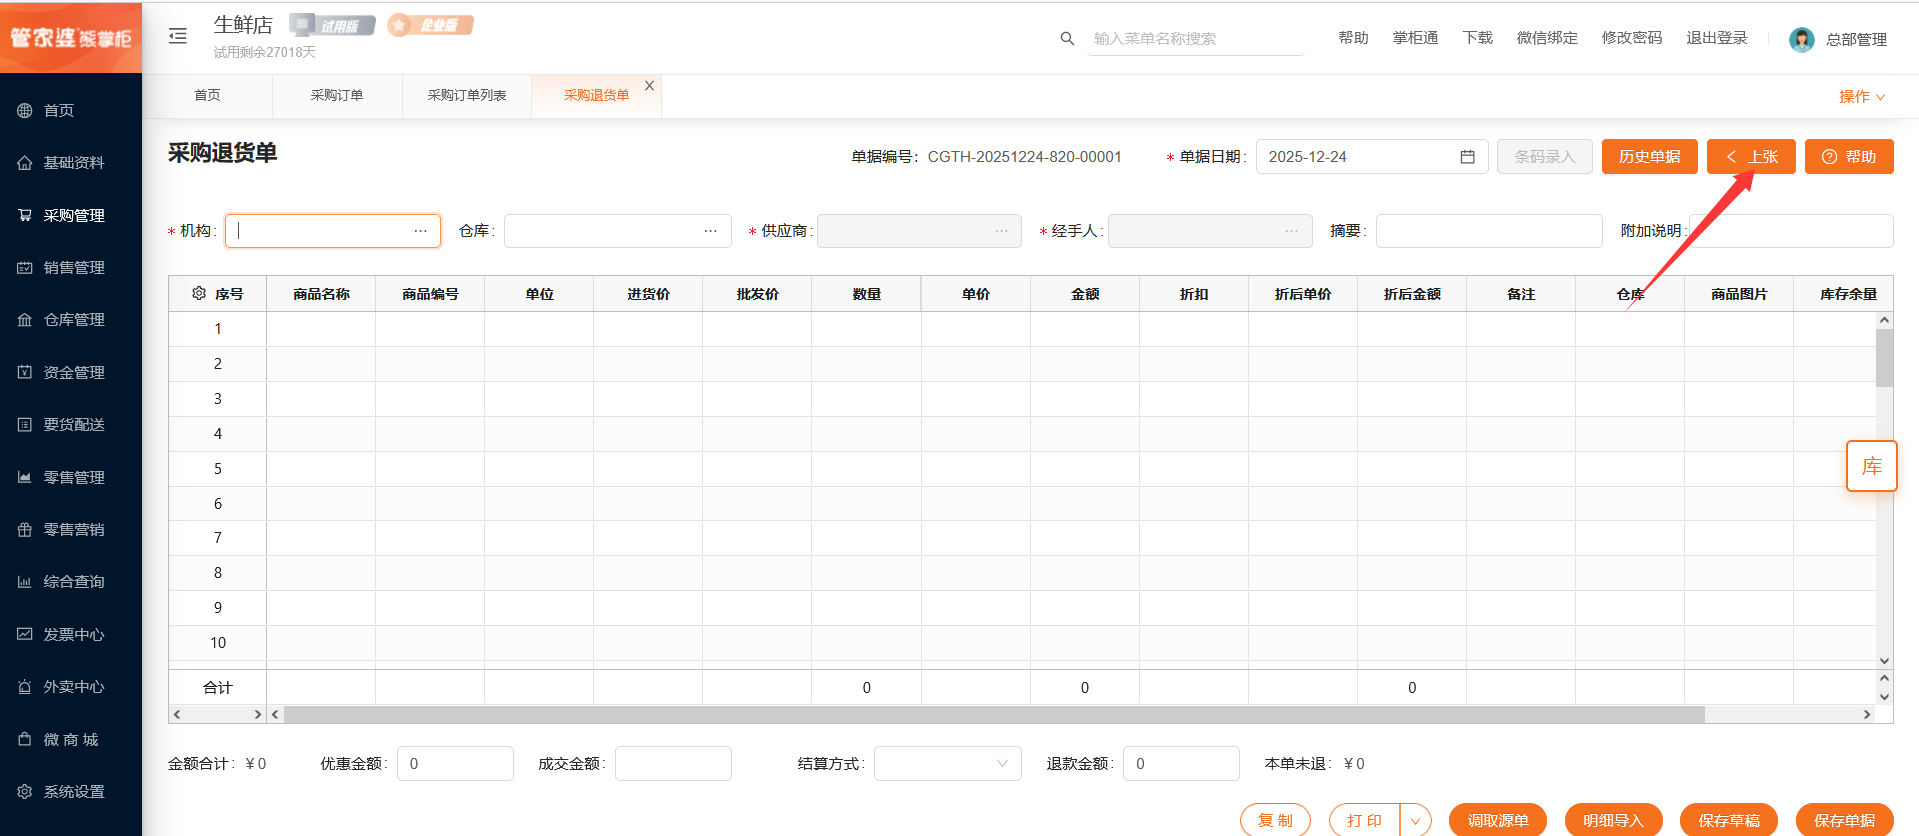Close the 采购退货单 tab
The width and height of the screenshot is (1919, 836).
(649, 86)
